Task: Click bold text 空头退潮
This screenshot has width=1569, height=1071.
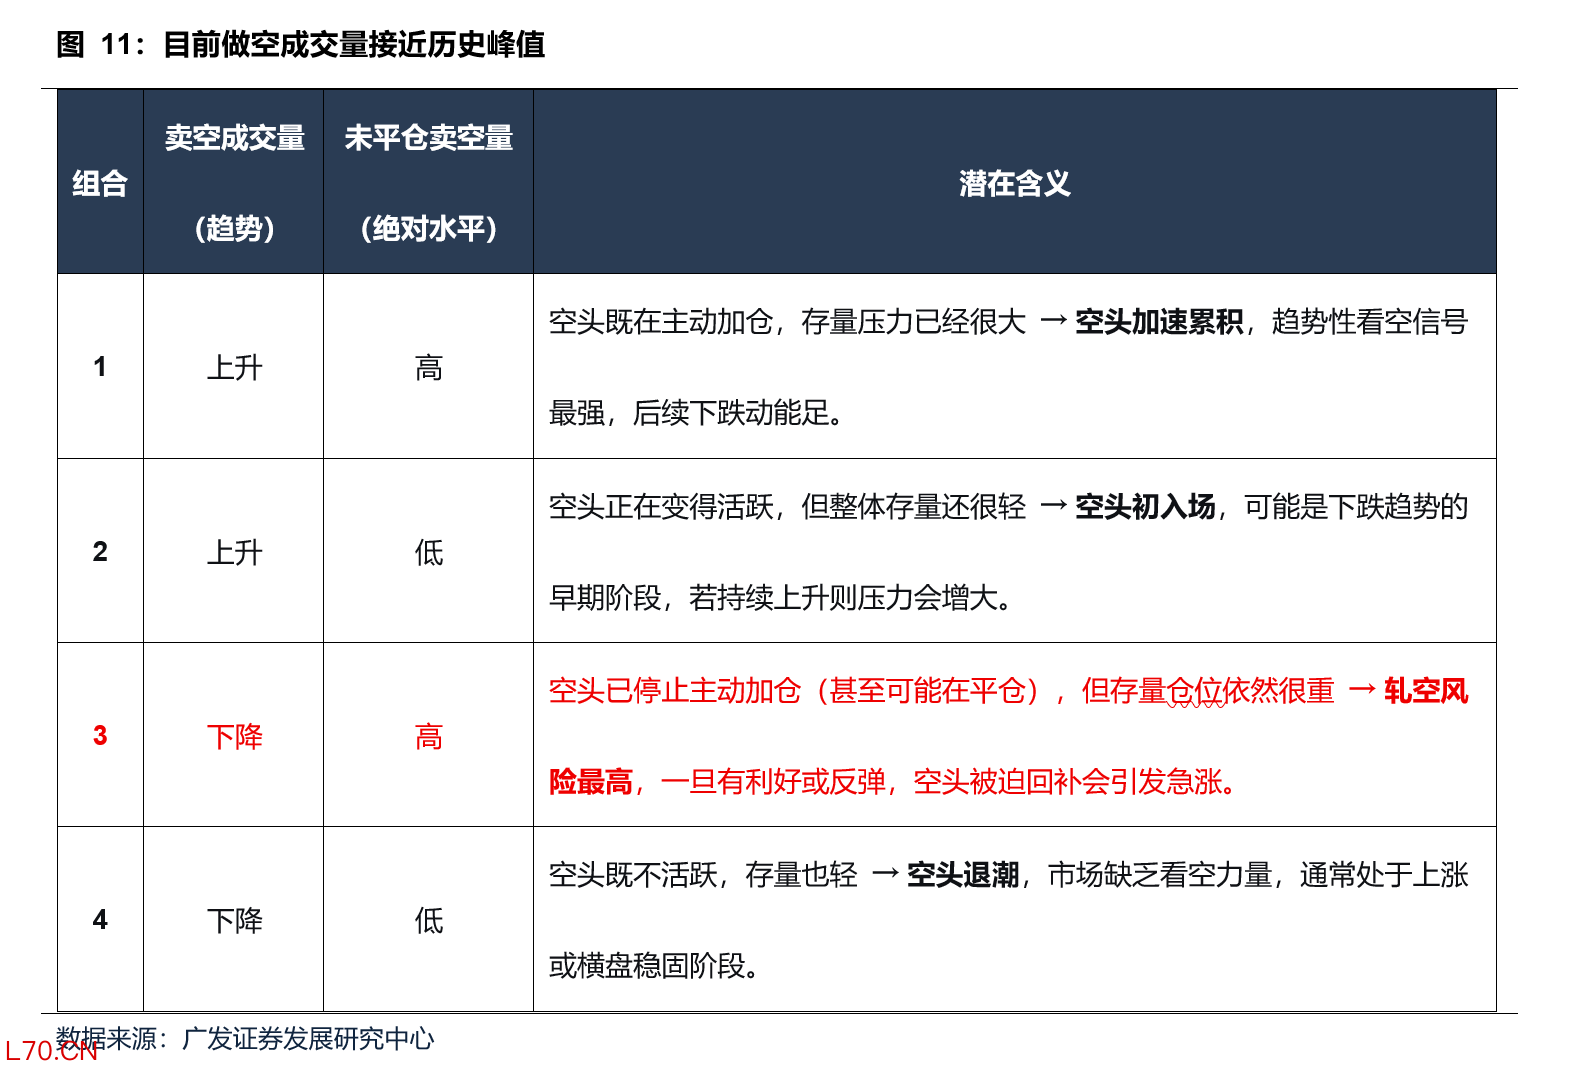Action: point(963,875)
